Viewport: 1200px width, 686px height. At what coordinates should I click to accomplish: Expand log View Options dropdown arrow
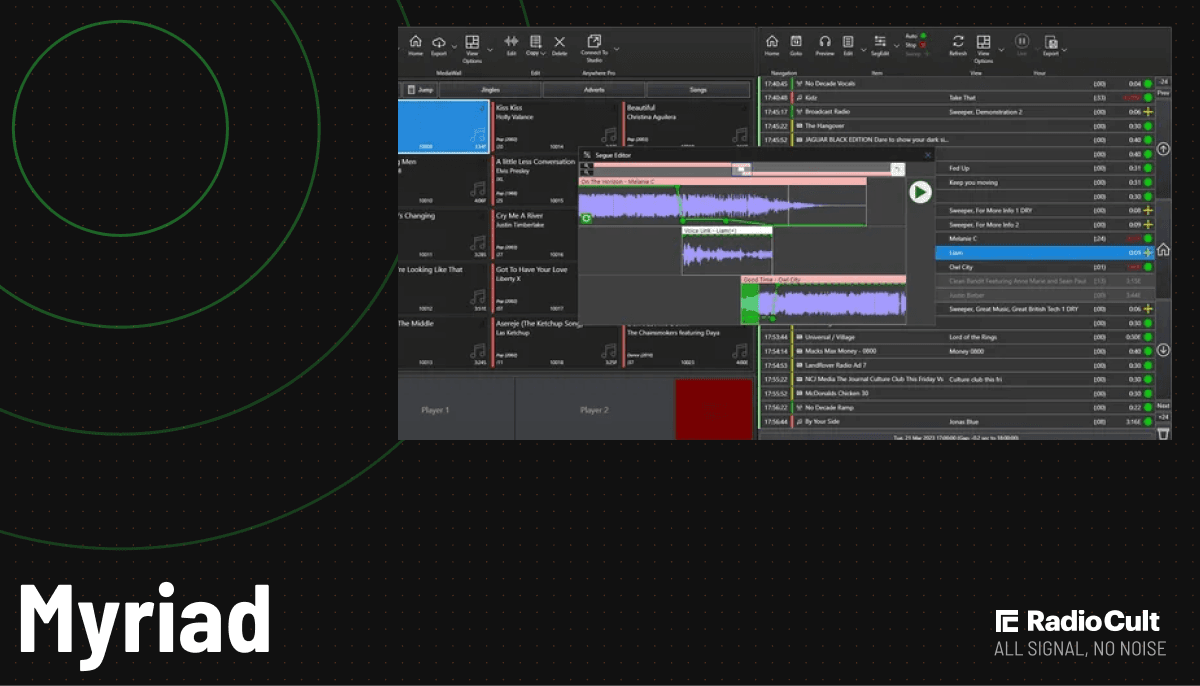[1001, 49]
